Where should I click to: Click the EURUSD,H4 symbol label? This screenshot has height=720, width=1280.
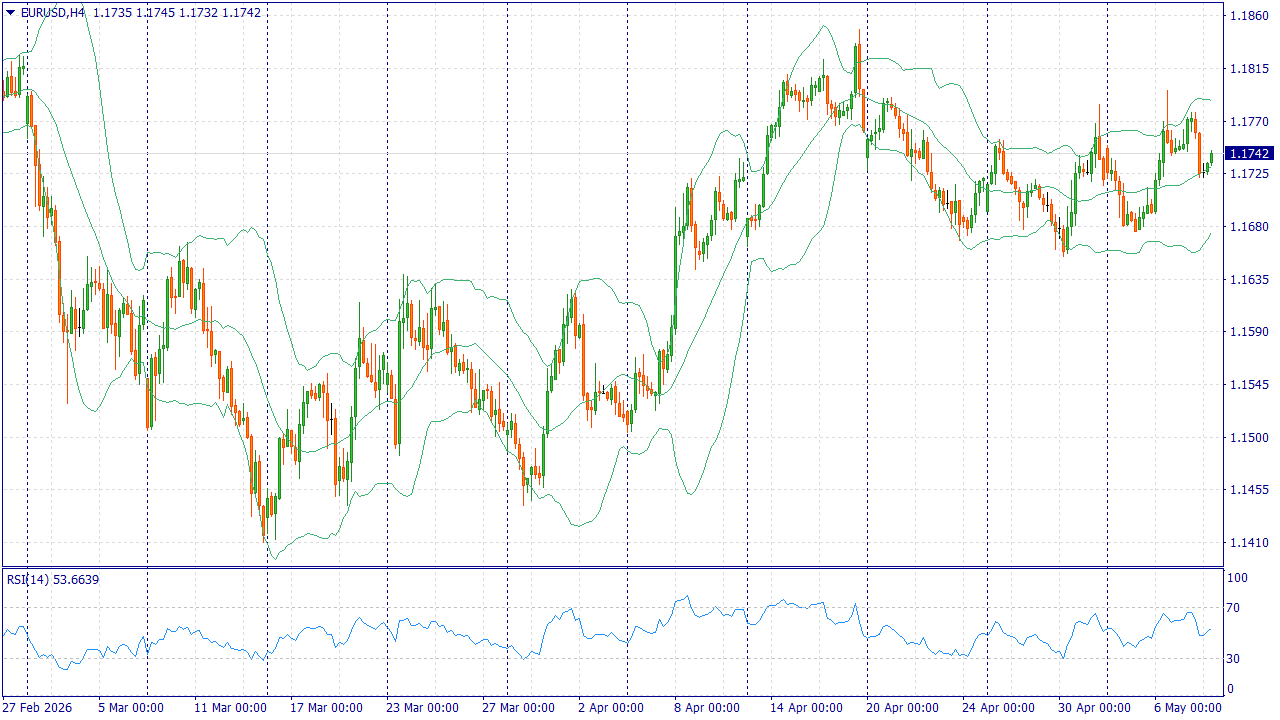(52, 12)
